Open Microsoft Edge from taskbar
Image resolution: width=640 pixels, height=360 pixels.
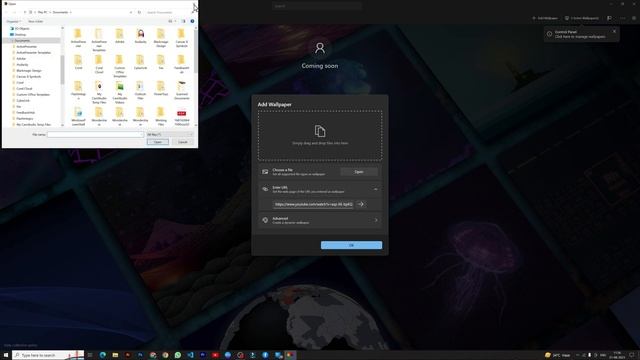click(x=102, y=355)
